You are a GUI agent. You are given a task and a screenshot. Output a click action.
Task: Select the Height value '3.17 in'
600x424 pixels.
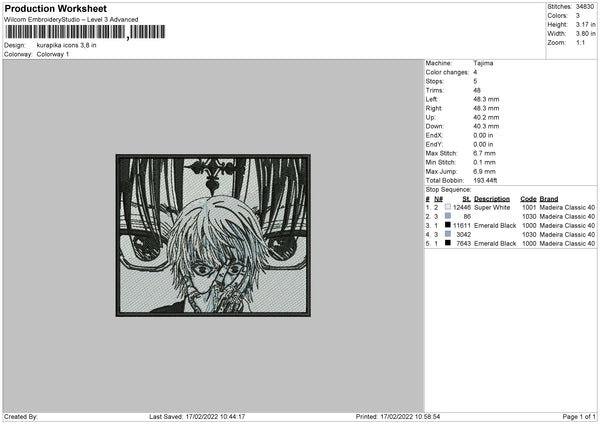(585, 24)
